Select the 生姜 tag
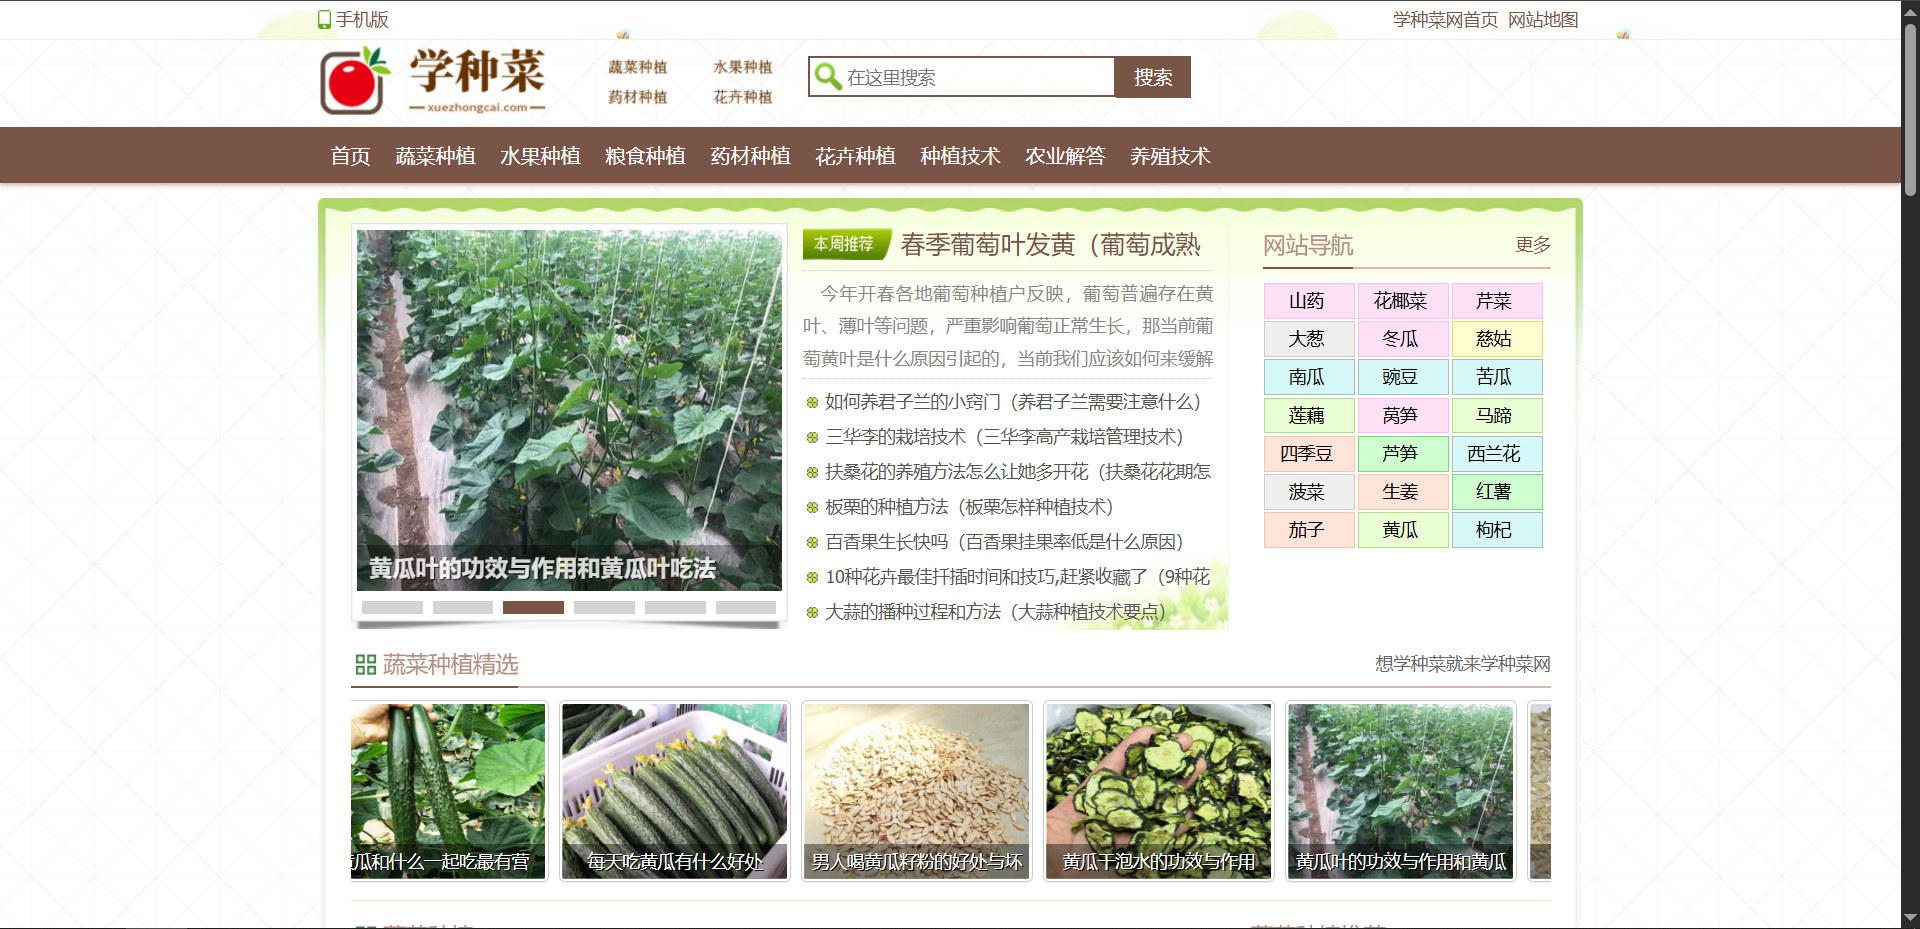Image resolution: width=1920 pixels, height=929 pixels. coord(1403,492)
